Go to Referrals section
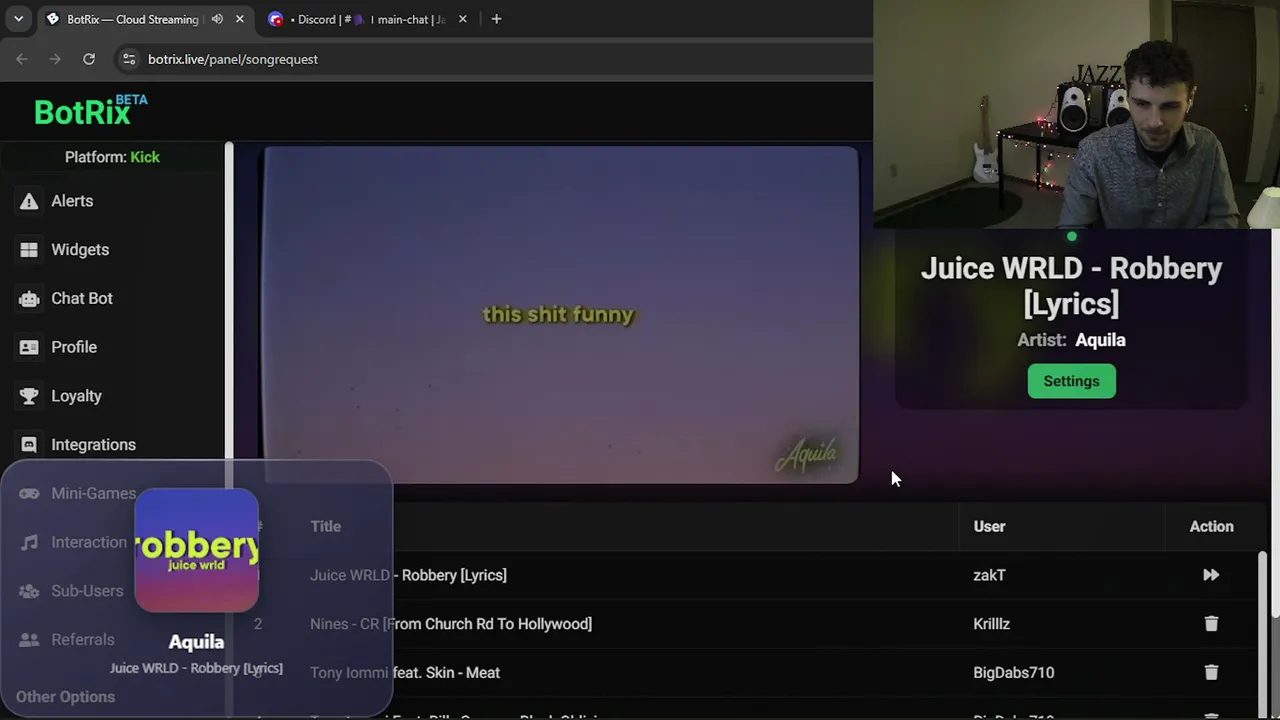 [83, 640]
